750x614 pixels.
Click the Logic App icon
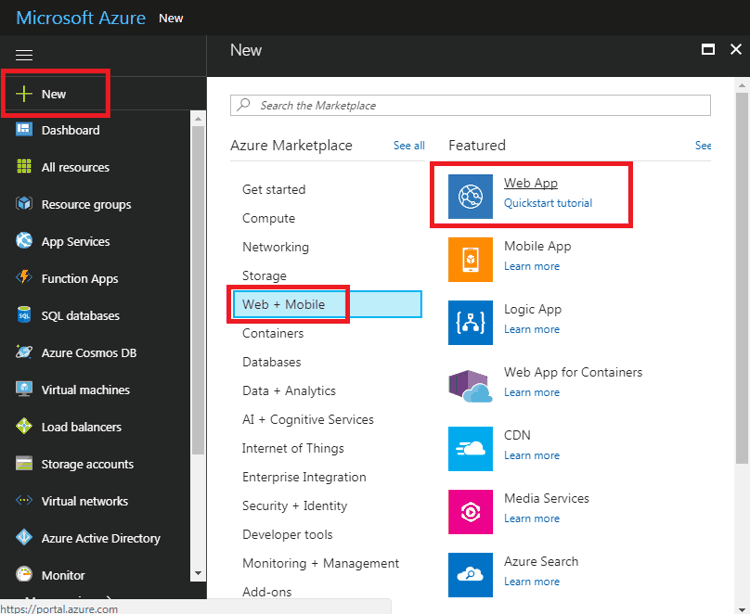click(x=470, y=322)
